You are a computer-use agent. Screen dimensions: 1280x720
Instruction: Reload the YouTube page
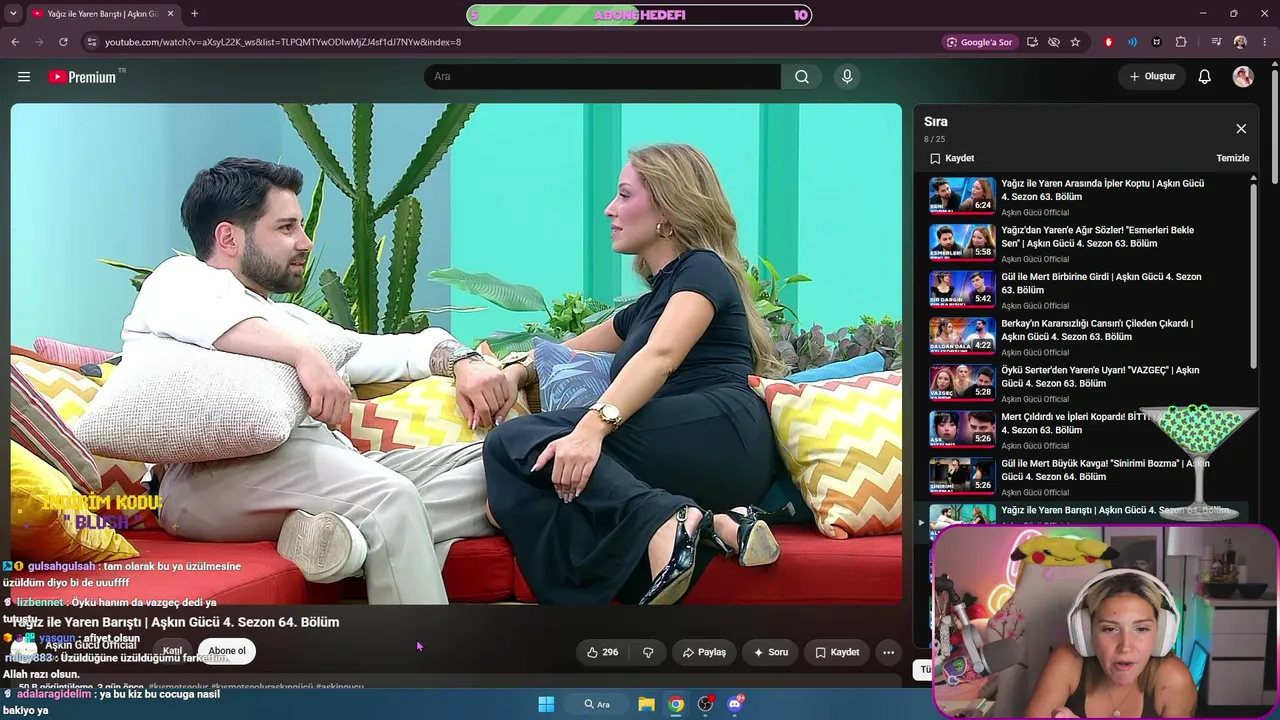point(63,42)
